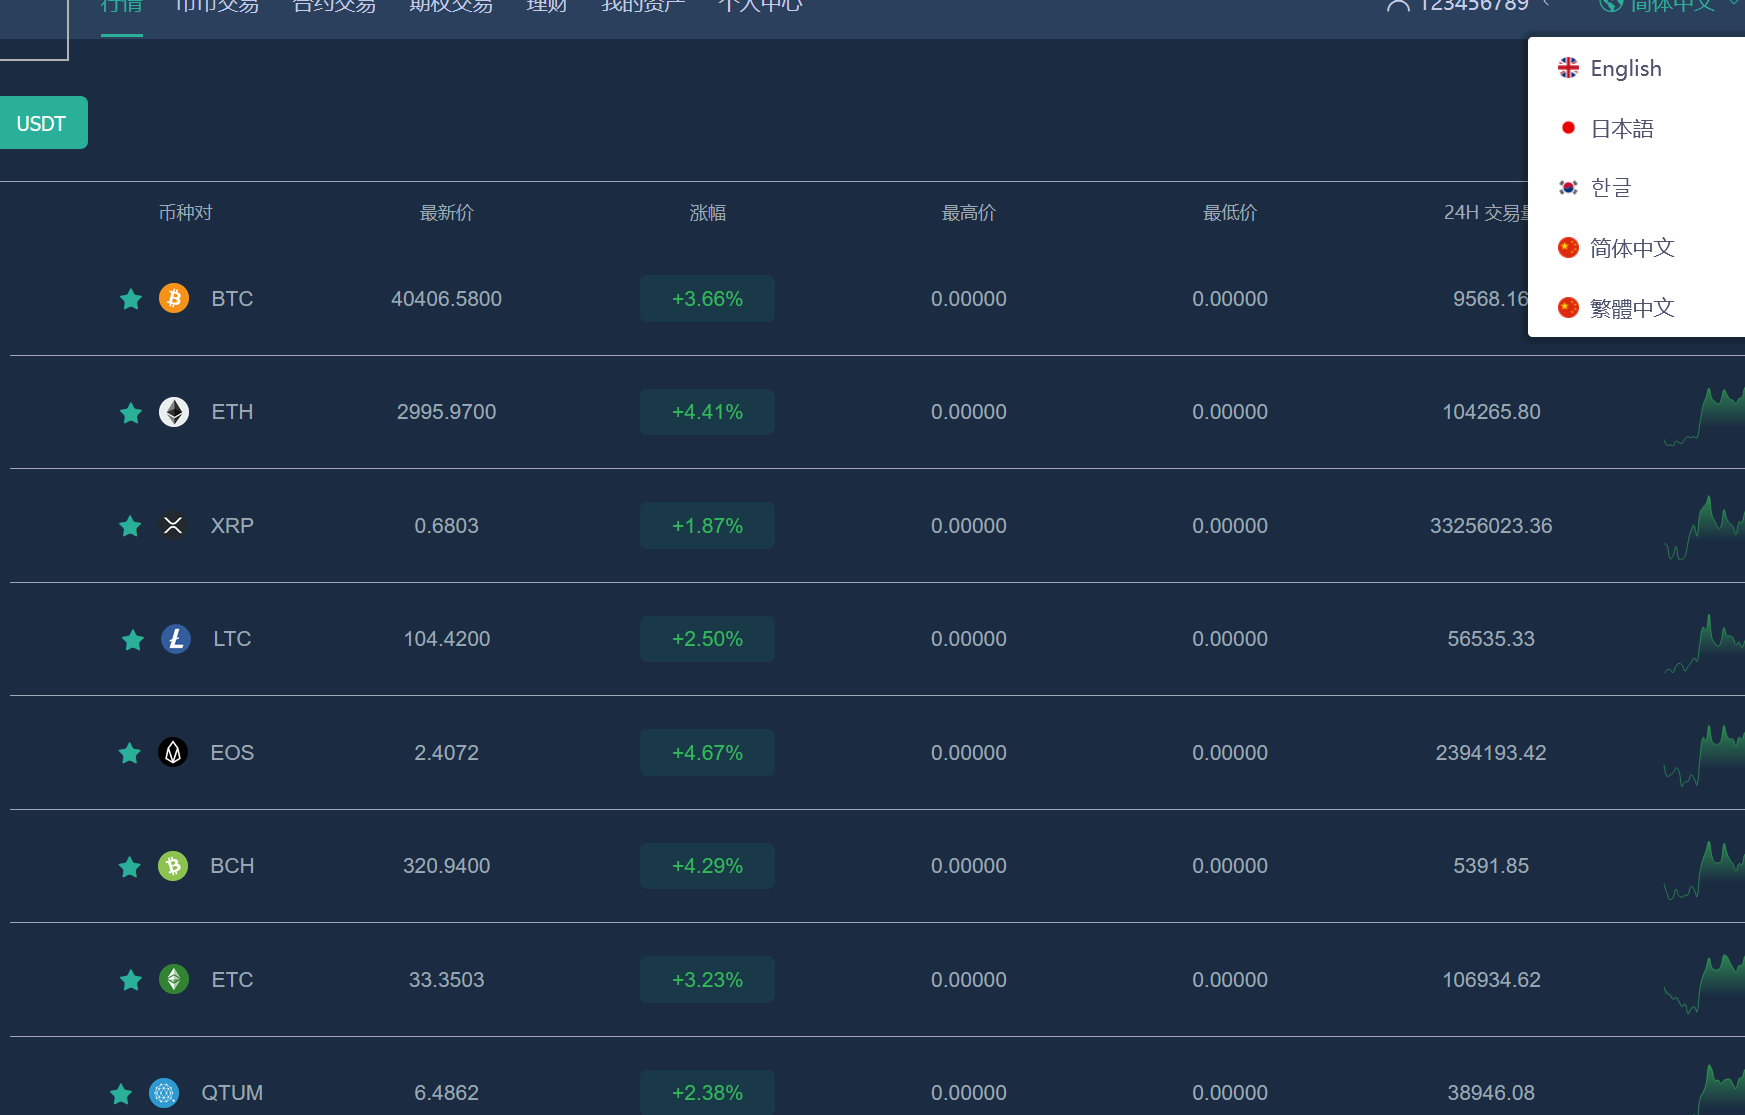The height and width of the screenshot is (1115, 1745).
Task: Select the USDT market tab
Action: point(42,123)
